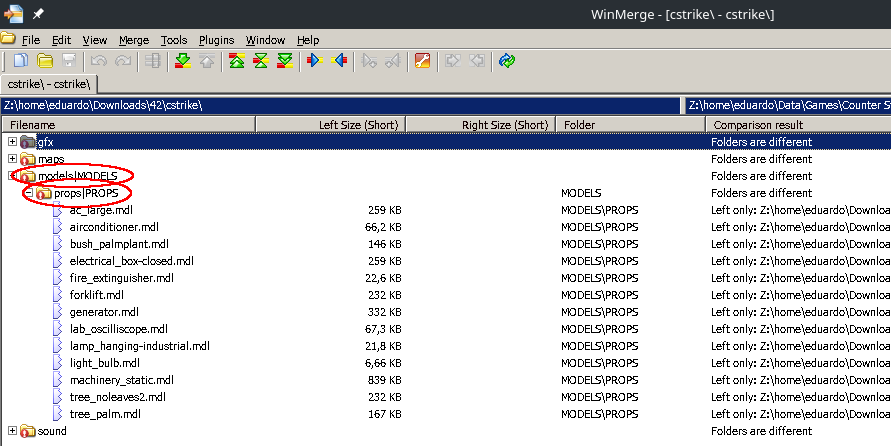The image size is (891, 446).
Task: Open the Window menu
Action: click(x=265, y=40)
